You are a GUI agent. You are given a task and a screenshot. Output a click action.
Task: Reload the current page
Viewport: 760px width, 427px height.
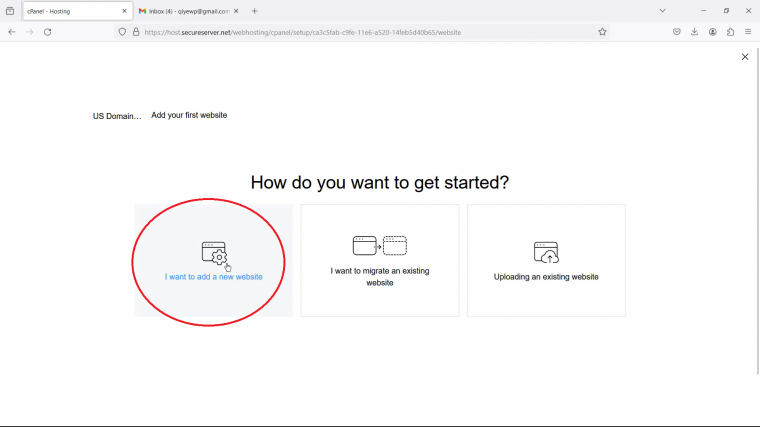click(48, 32)
